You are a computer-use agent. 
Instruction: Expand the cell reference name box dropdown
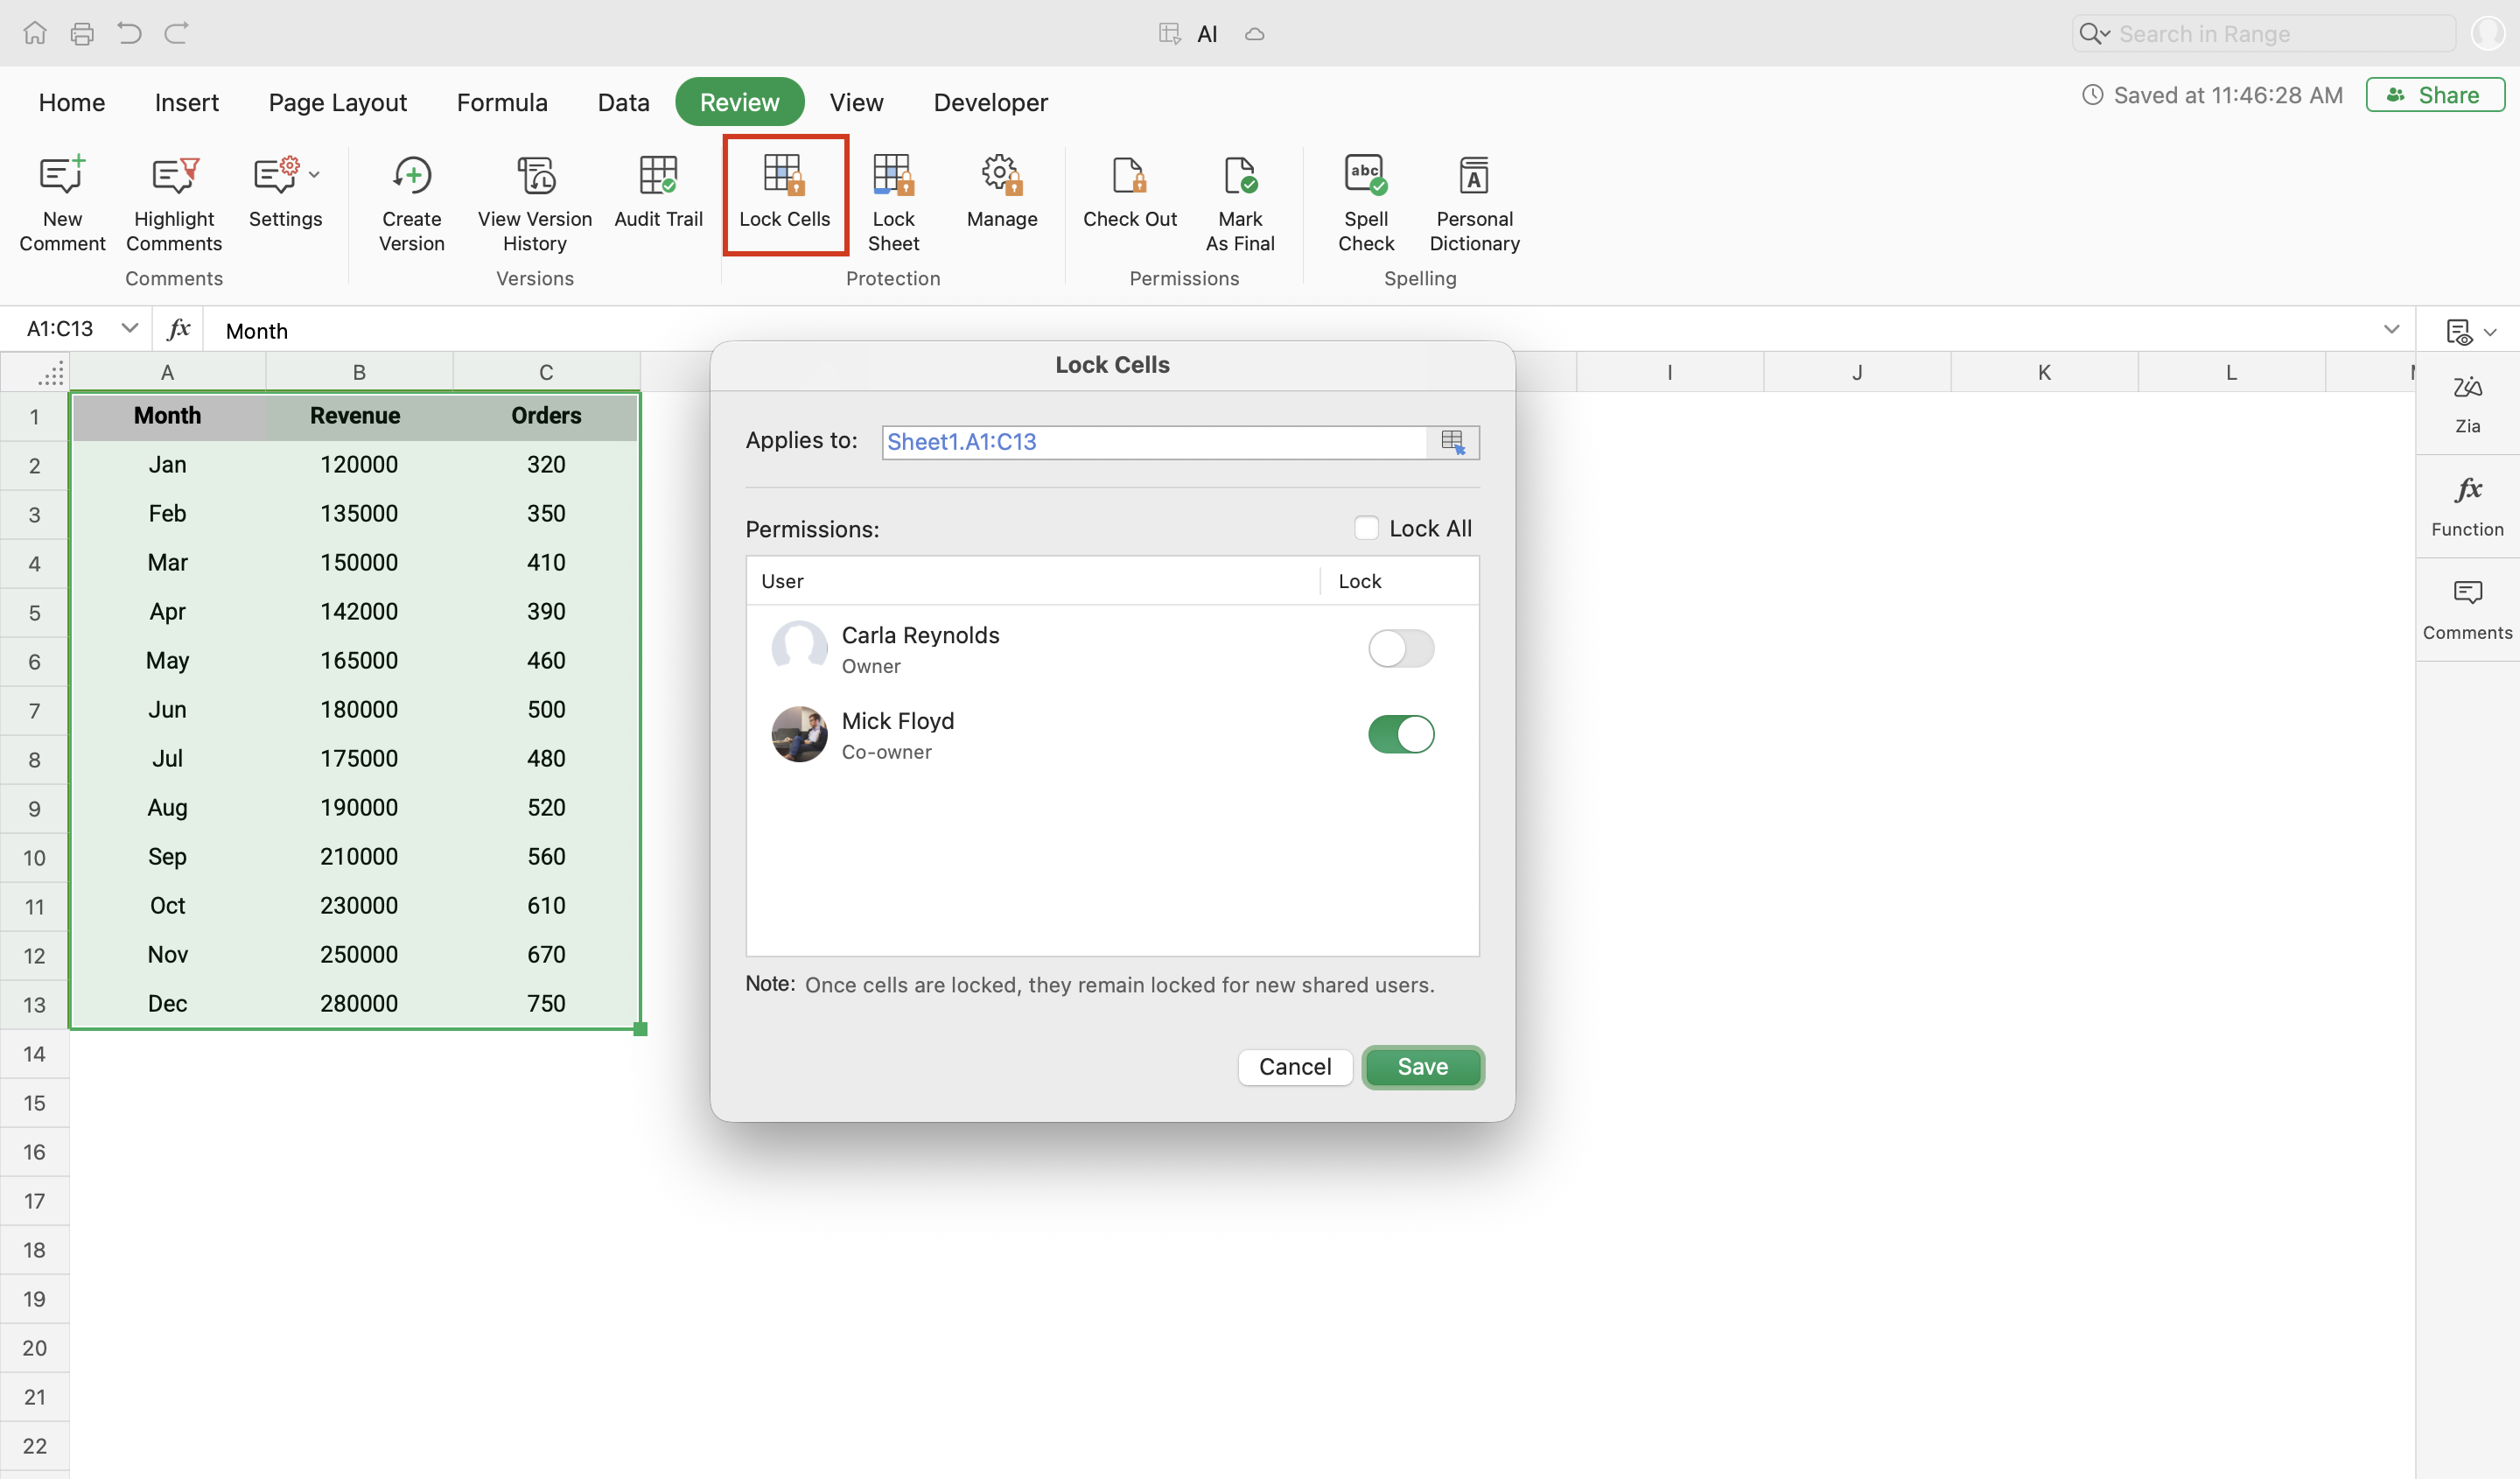coord(129,328)
